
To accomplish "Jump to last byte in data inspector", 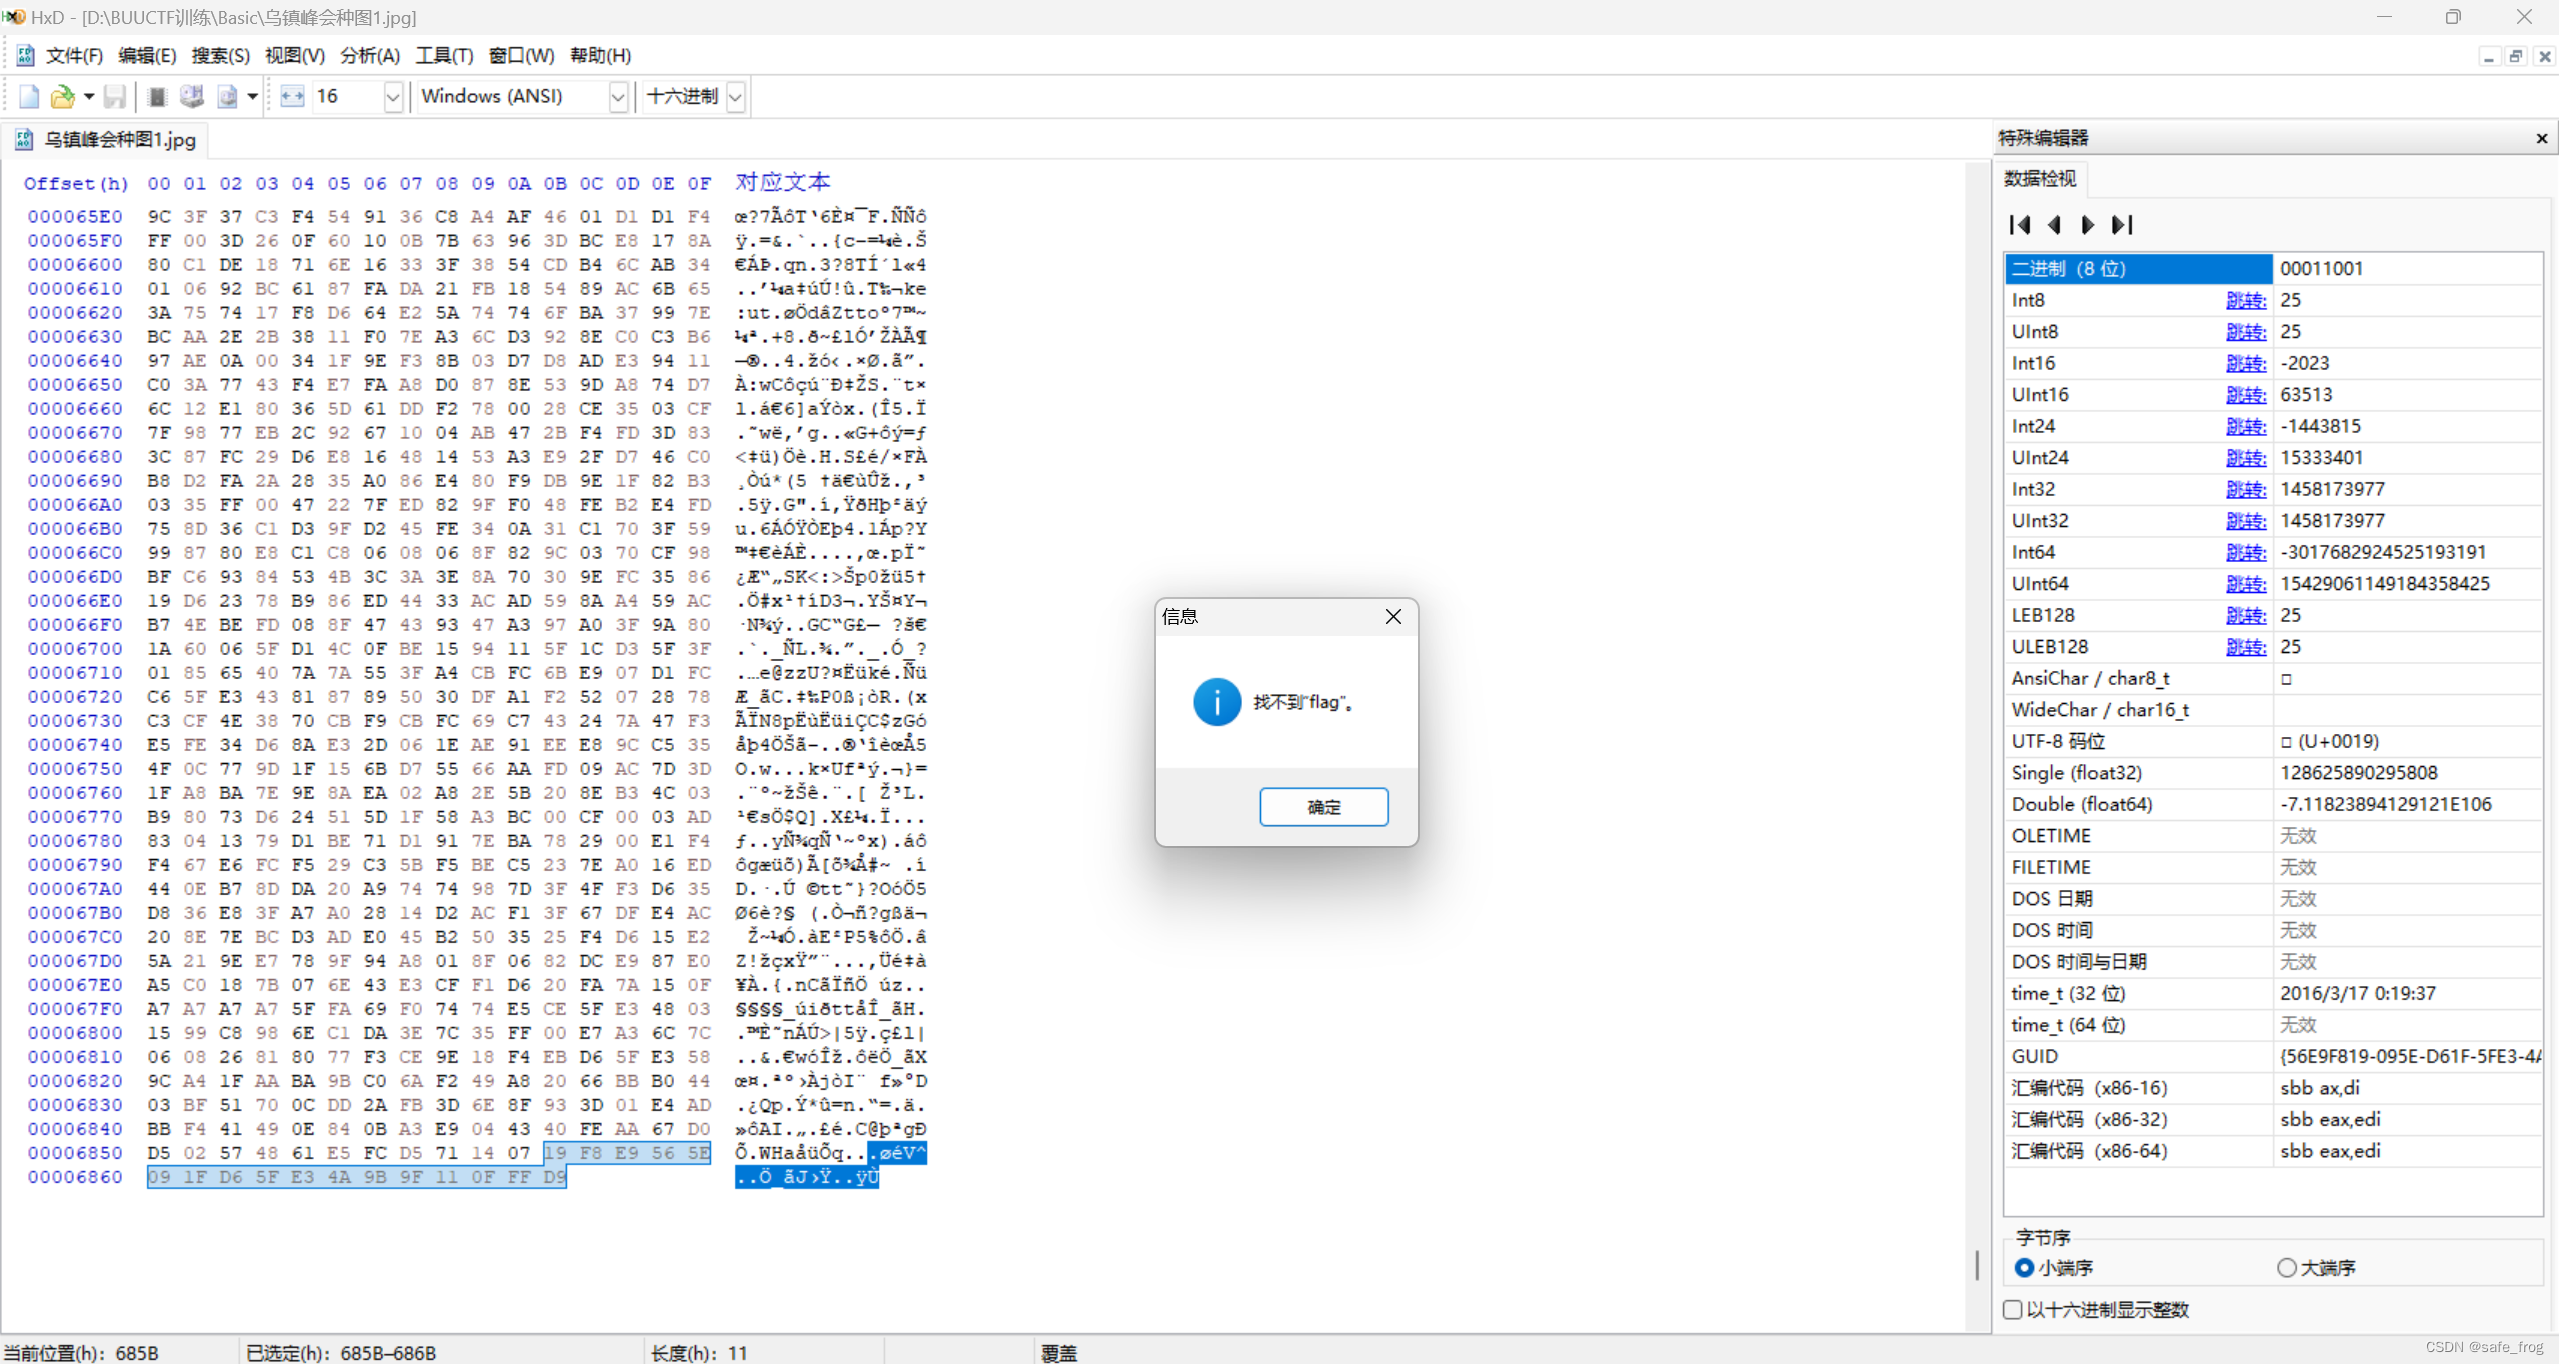I will click(2122, 225).
